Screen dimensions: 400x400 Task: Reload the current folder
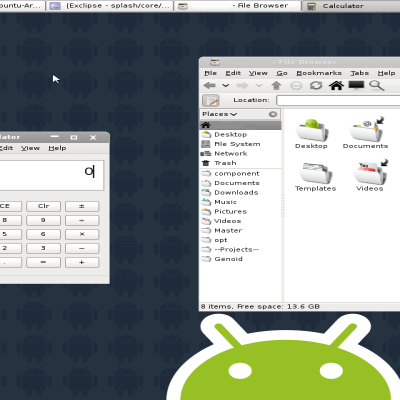click(x=316, y=86)
